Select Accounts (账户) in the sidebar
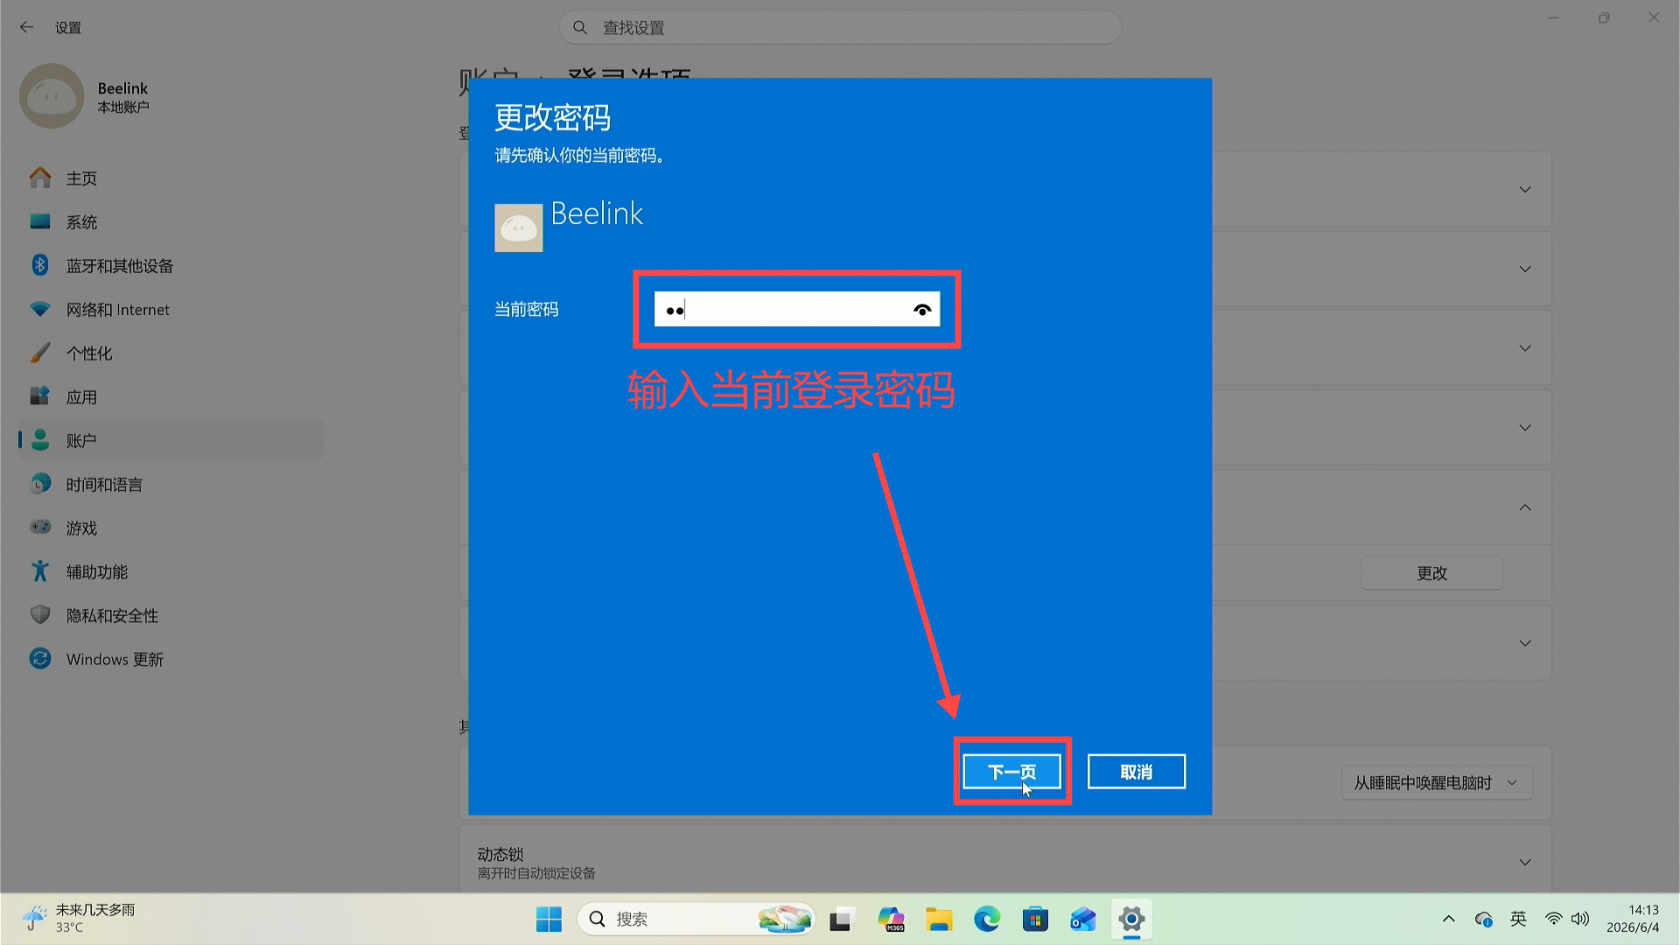The height and width of the screenshot is (945, 1680). click(170, 440)
